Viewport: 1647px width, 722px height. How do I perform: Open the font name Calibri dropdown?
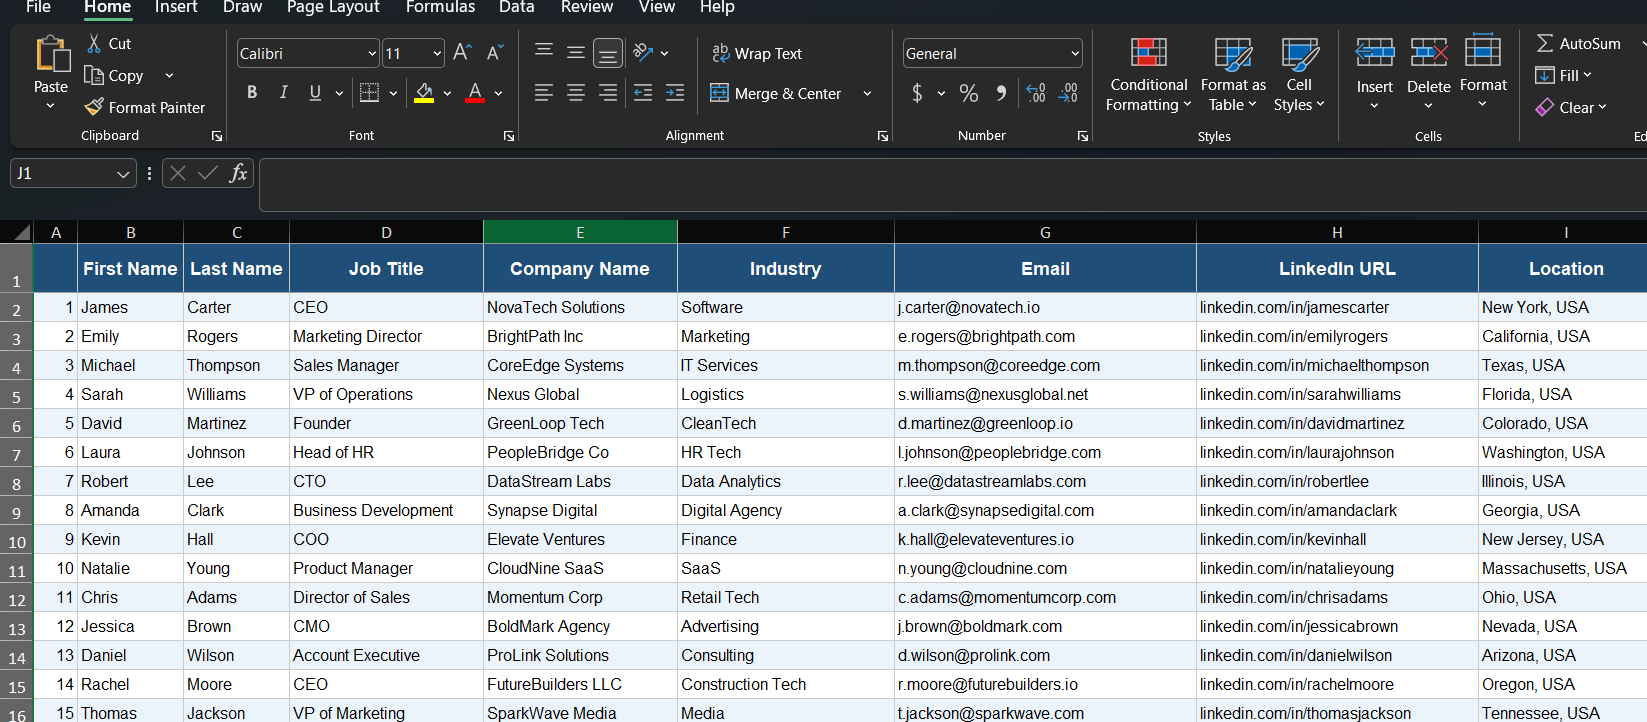tap(372, 53)
